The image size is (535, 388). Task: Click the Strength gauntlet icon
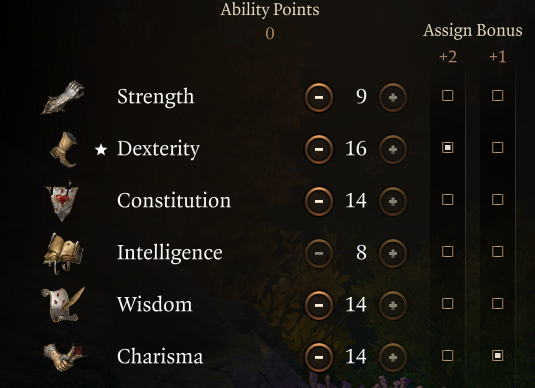(x=63, y=97)
